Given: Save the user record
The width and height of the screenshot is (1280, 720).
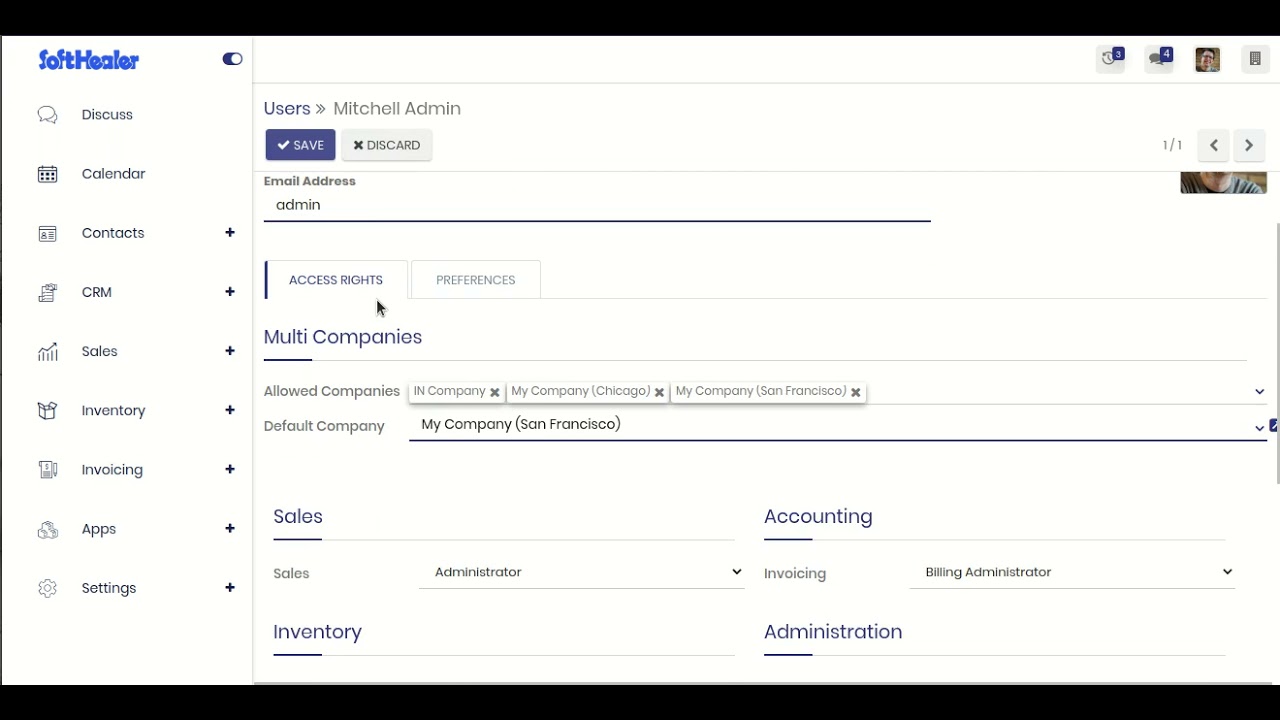Looking at the screenshot, I should point(300,145).
